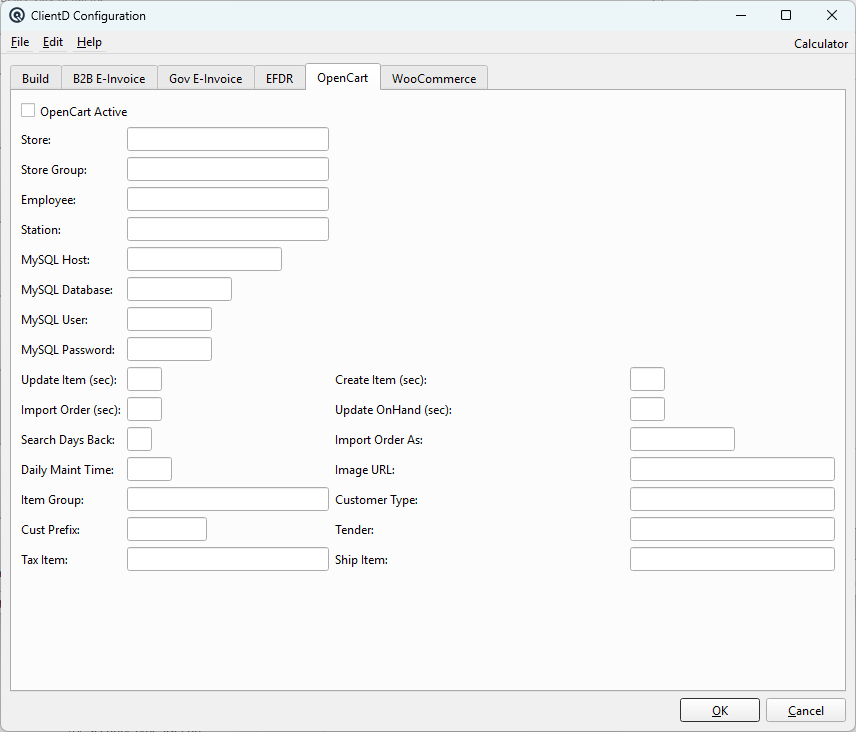
Task: Focus the Update Item (sec) field
Action: tap(144, 379)
